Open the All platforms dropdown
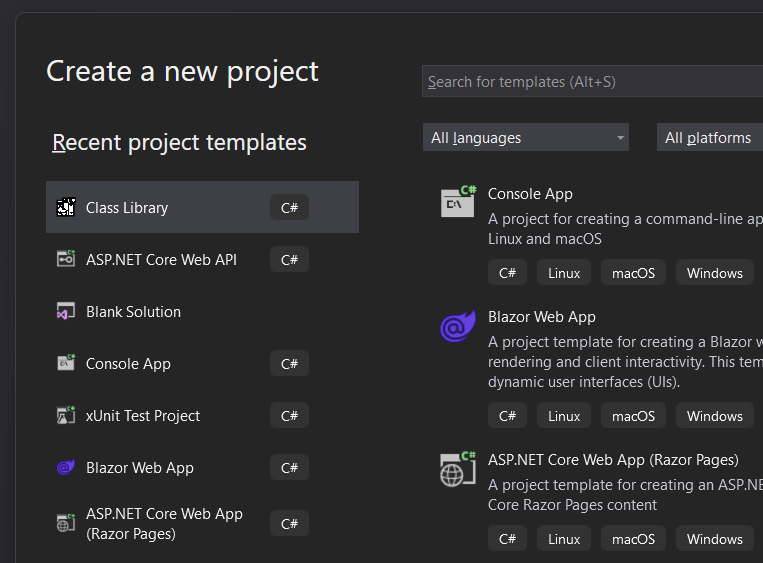 [x=709, y=138]
